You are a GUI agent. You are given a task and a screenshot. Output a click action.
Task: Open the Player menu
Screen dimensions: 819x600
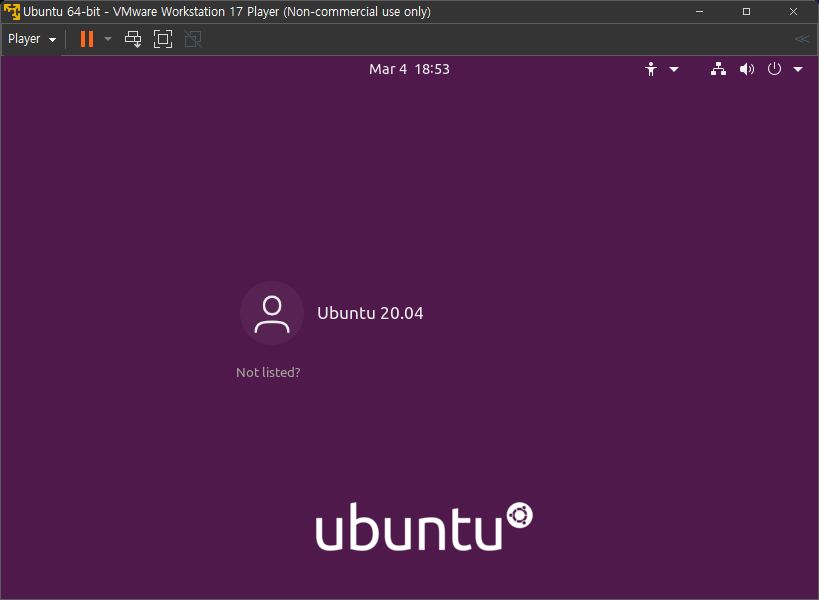point(24,38)
